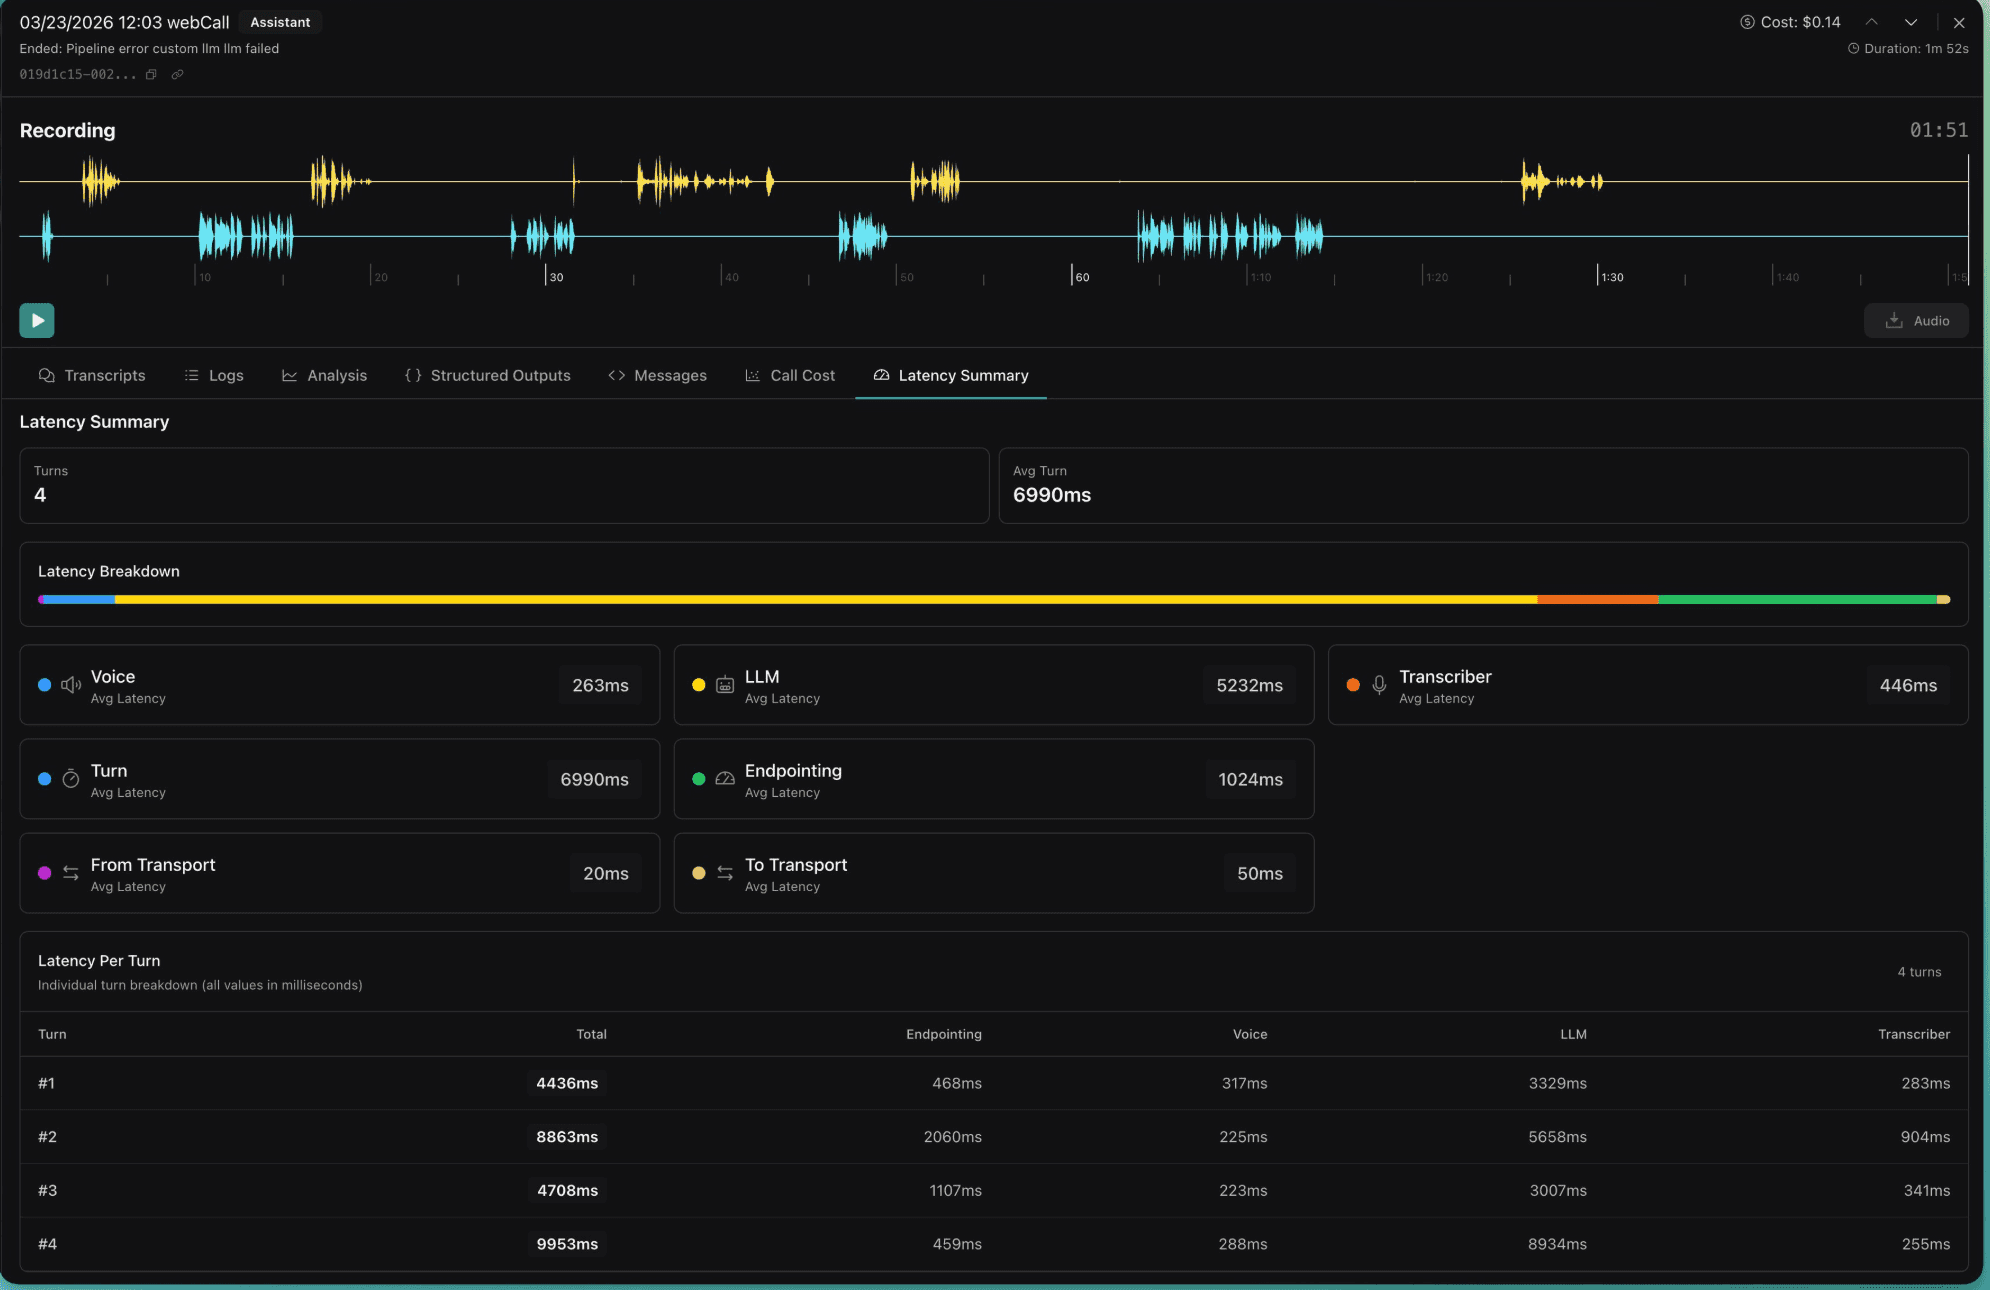Copy the call ID with copy icon
The image size is (1990, 1290).
151,75
